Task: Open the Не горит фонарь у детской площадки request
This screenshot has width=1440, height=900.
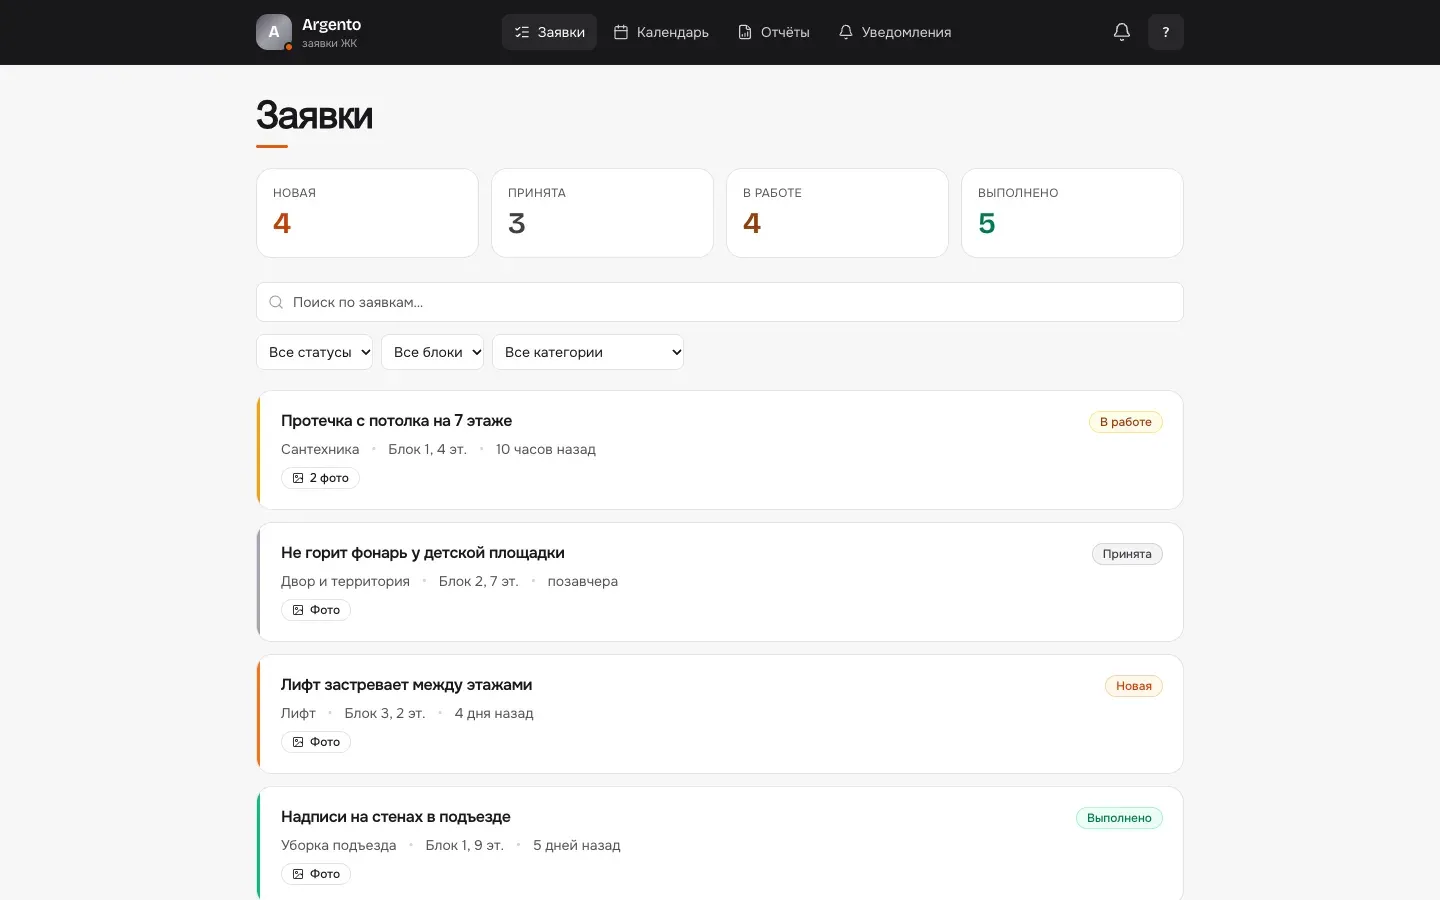Action: tap(720, 582)
